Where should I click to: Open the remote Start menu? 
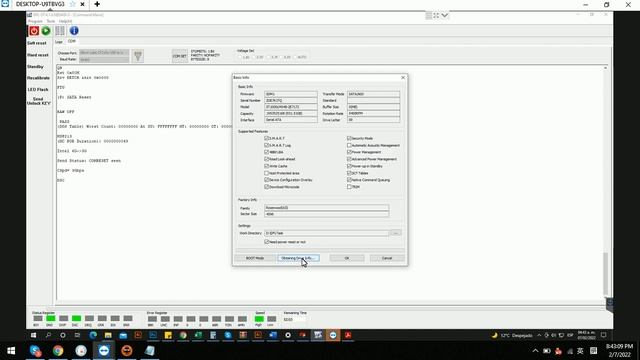33,335
